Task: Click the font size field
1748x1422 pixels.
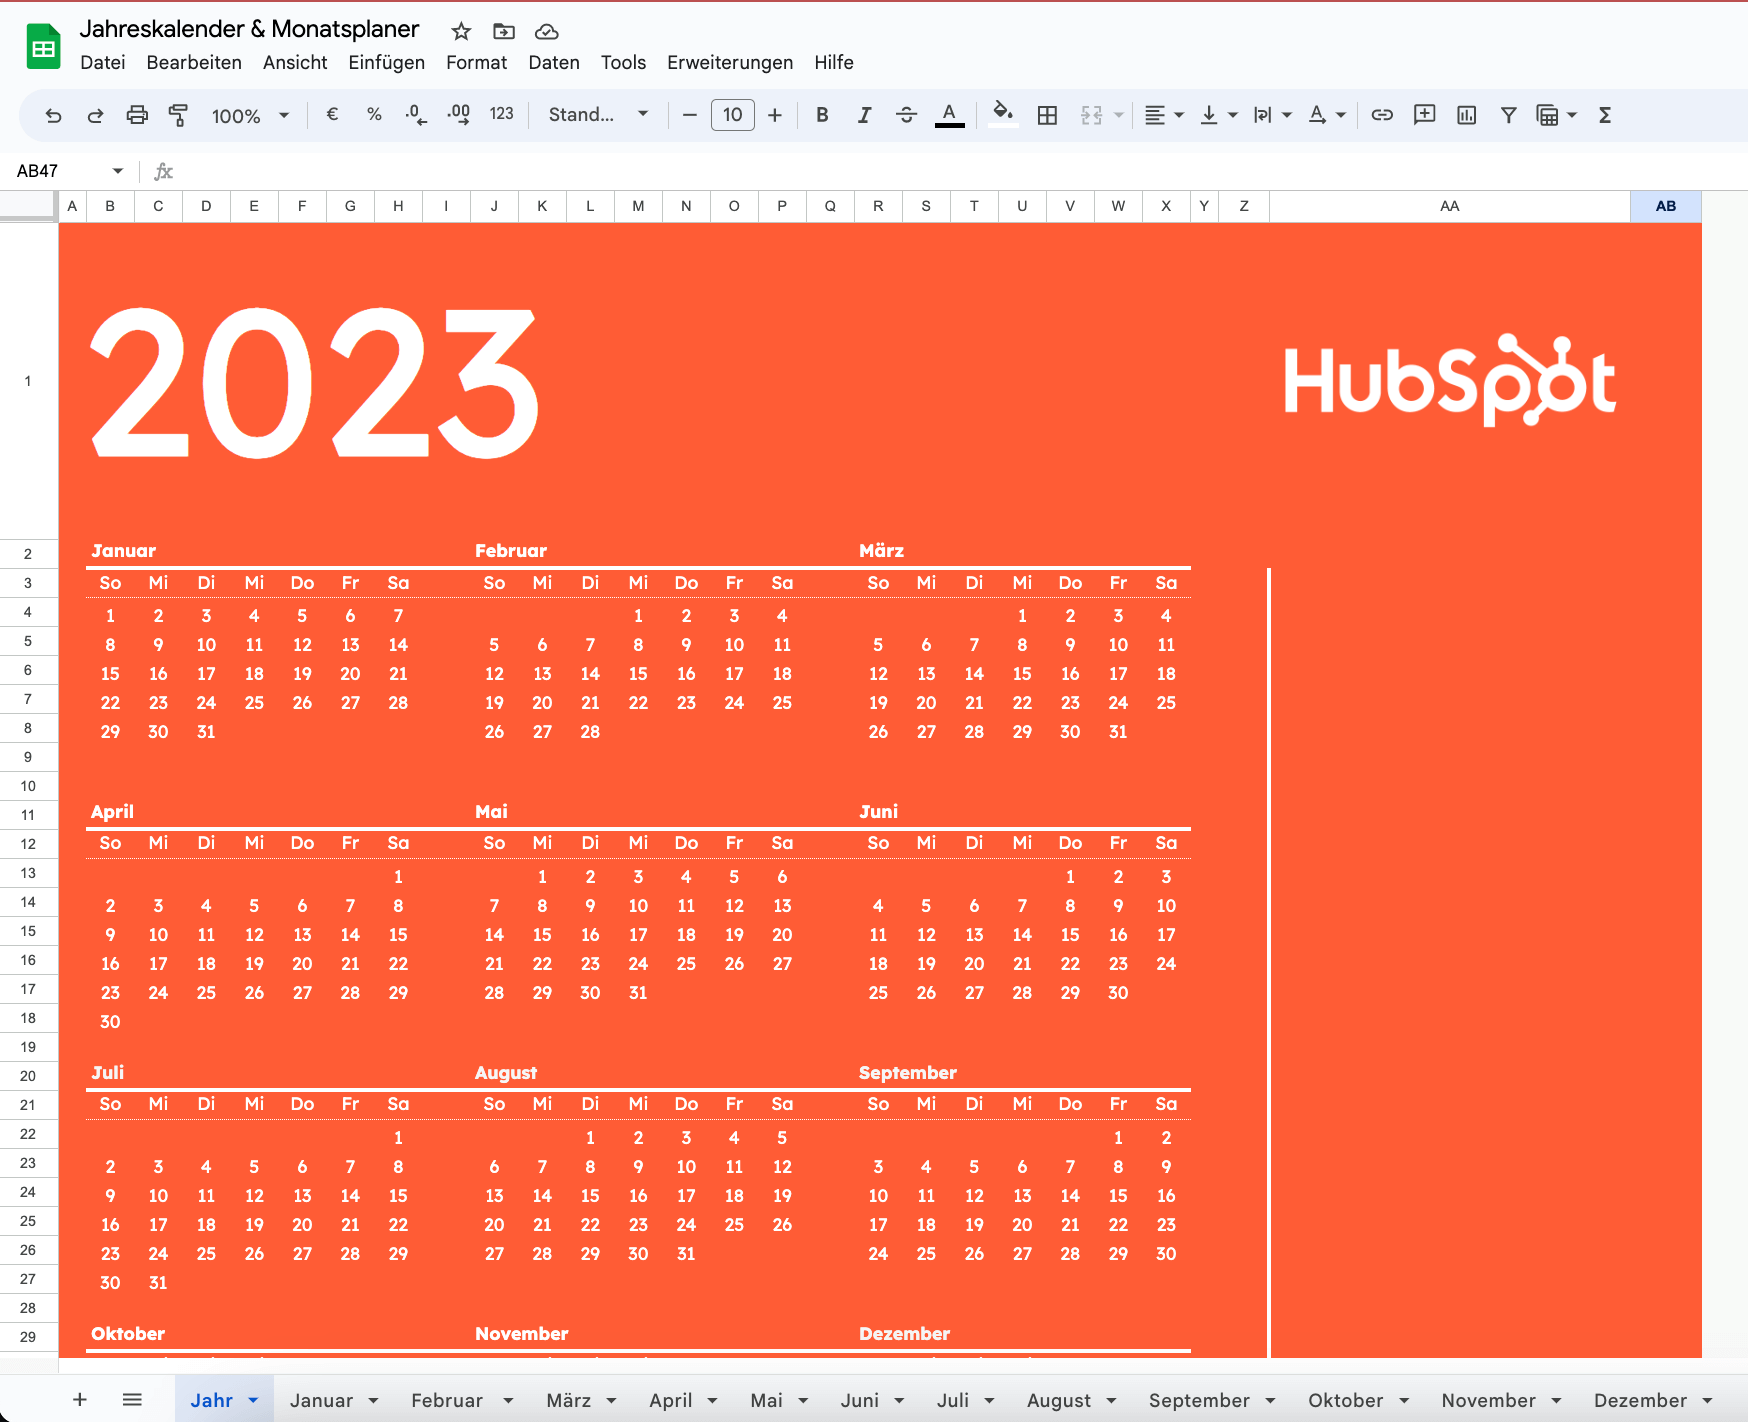Action: pyautogui.click(x=732, y=115)
